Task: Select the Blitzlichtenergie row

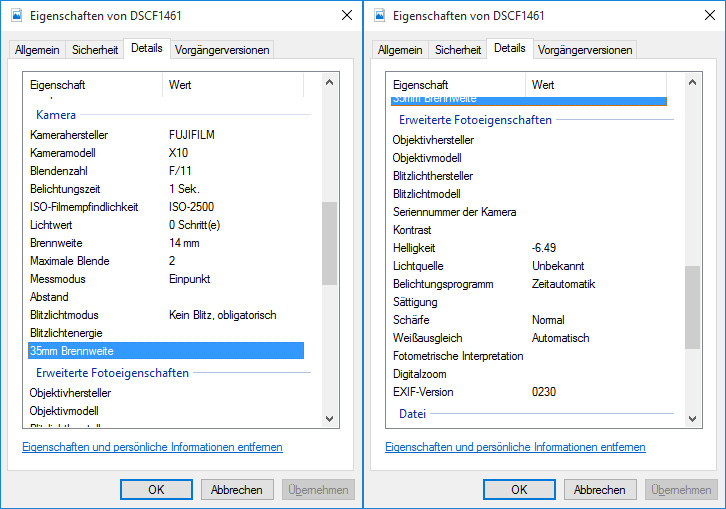Action: pos(166,333)
